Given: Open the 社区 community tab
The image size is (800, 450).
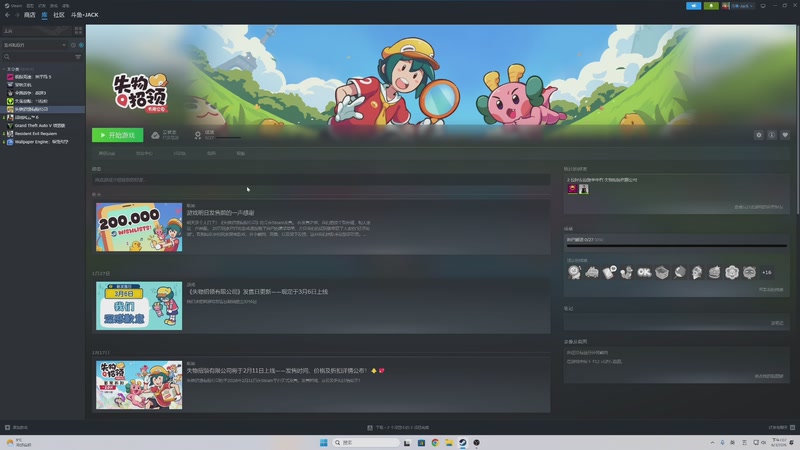Looking at the screenshot, I should click(x=59, y=15).
